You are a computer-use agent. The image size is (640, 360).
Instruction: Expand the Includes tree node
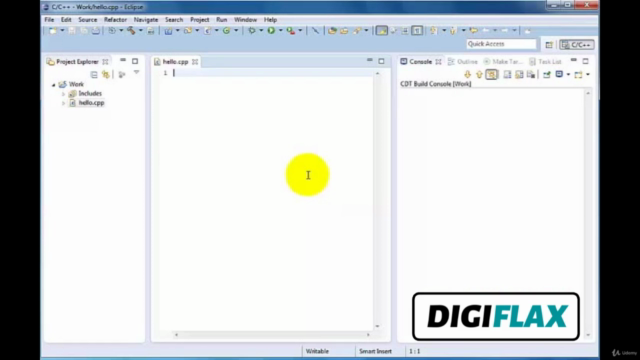[x=63, y=94]
